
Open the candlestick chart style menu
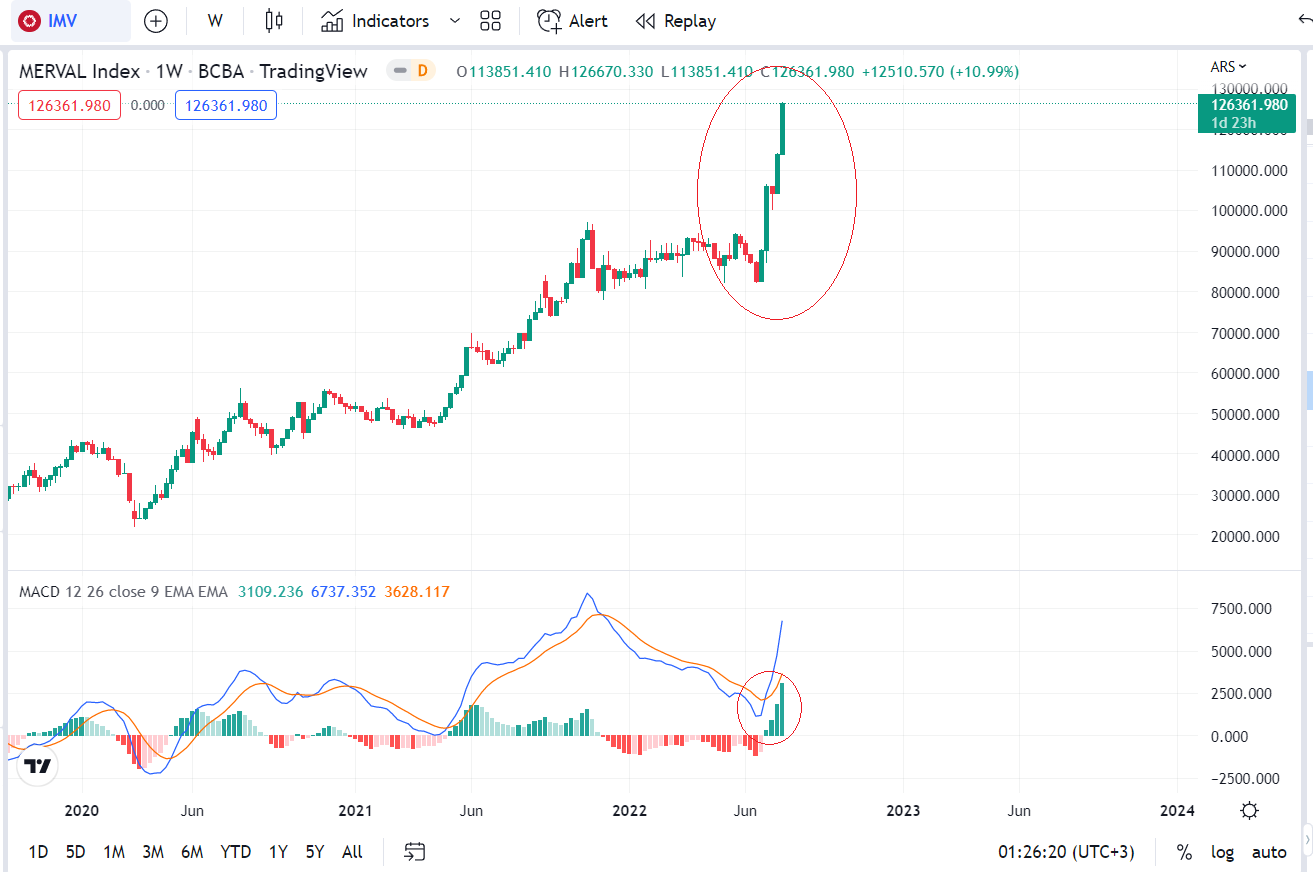click(274, 21)
